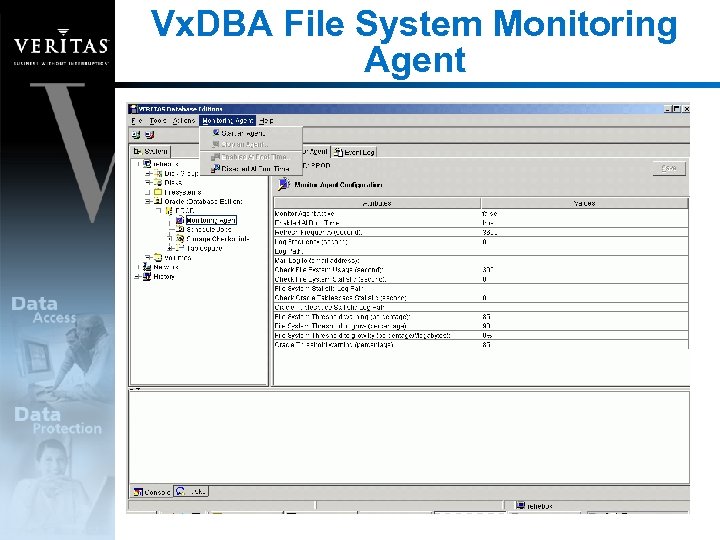Switch to the Tasks tab
The height and width of the screenshot is (540, 720).
191,492
